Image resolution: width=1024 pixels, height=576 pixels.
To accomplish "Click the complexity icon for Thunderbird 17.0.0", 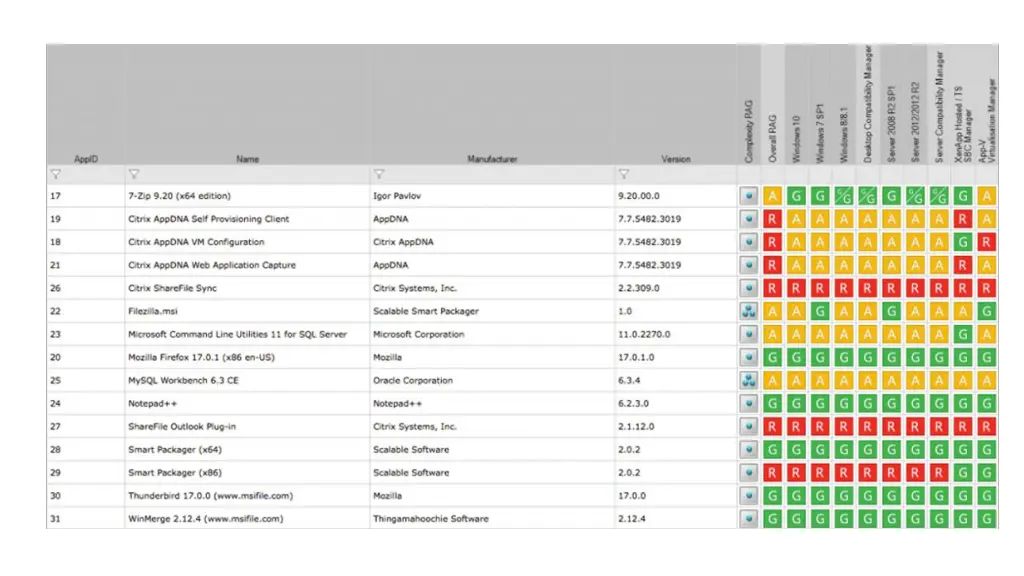I will click(x=749, y=496).
